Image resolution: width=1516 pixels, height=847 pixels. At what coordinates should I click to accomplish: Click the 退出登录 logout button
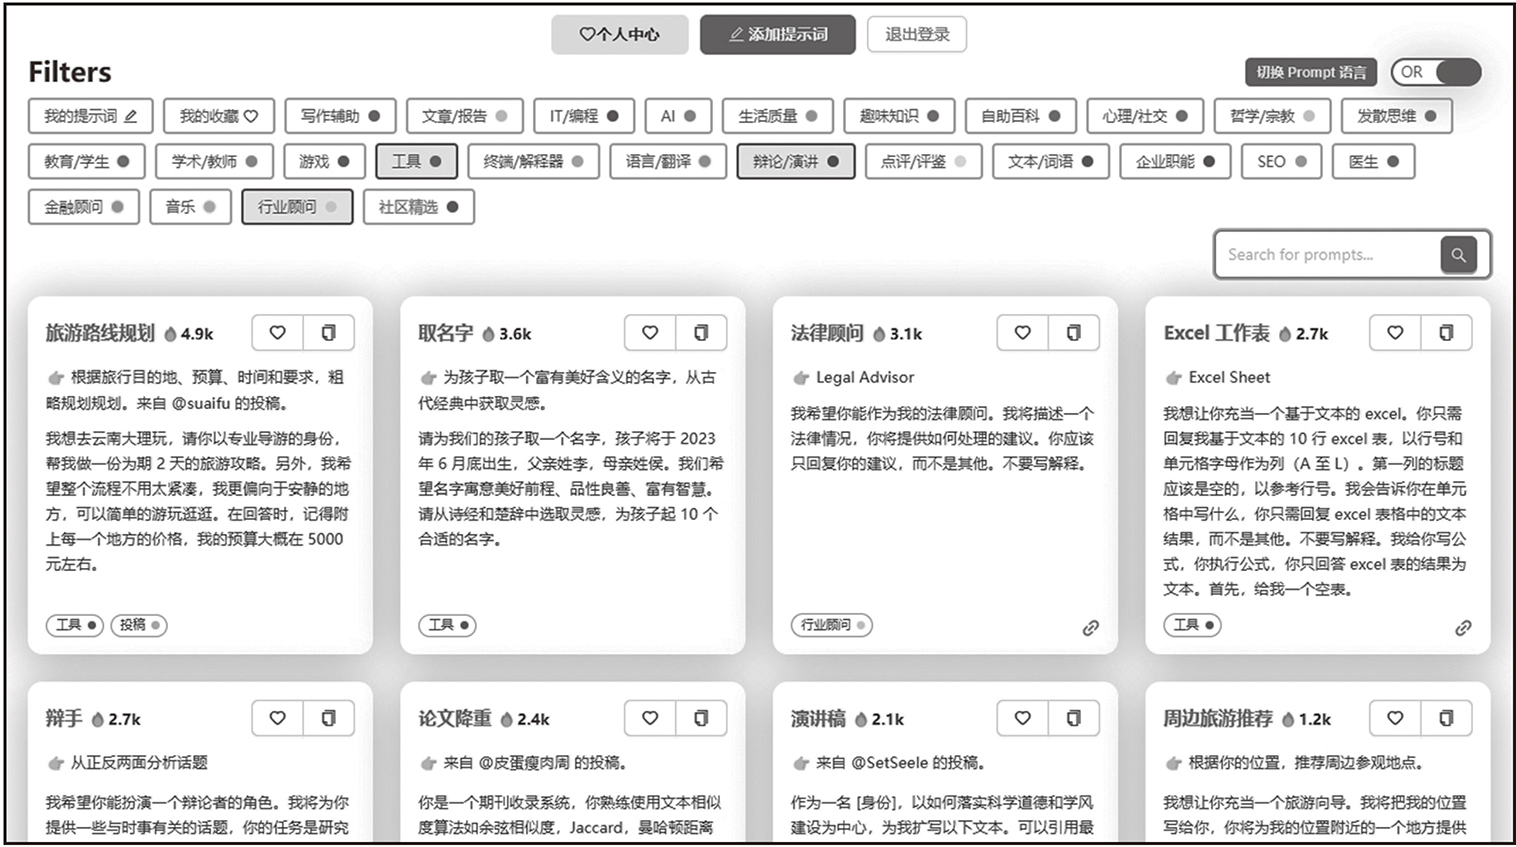(x=916, y=35)
